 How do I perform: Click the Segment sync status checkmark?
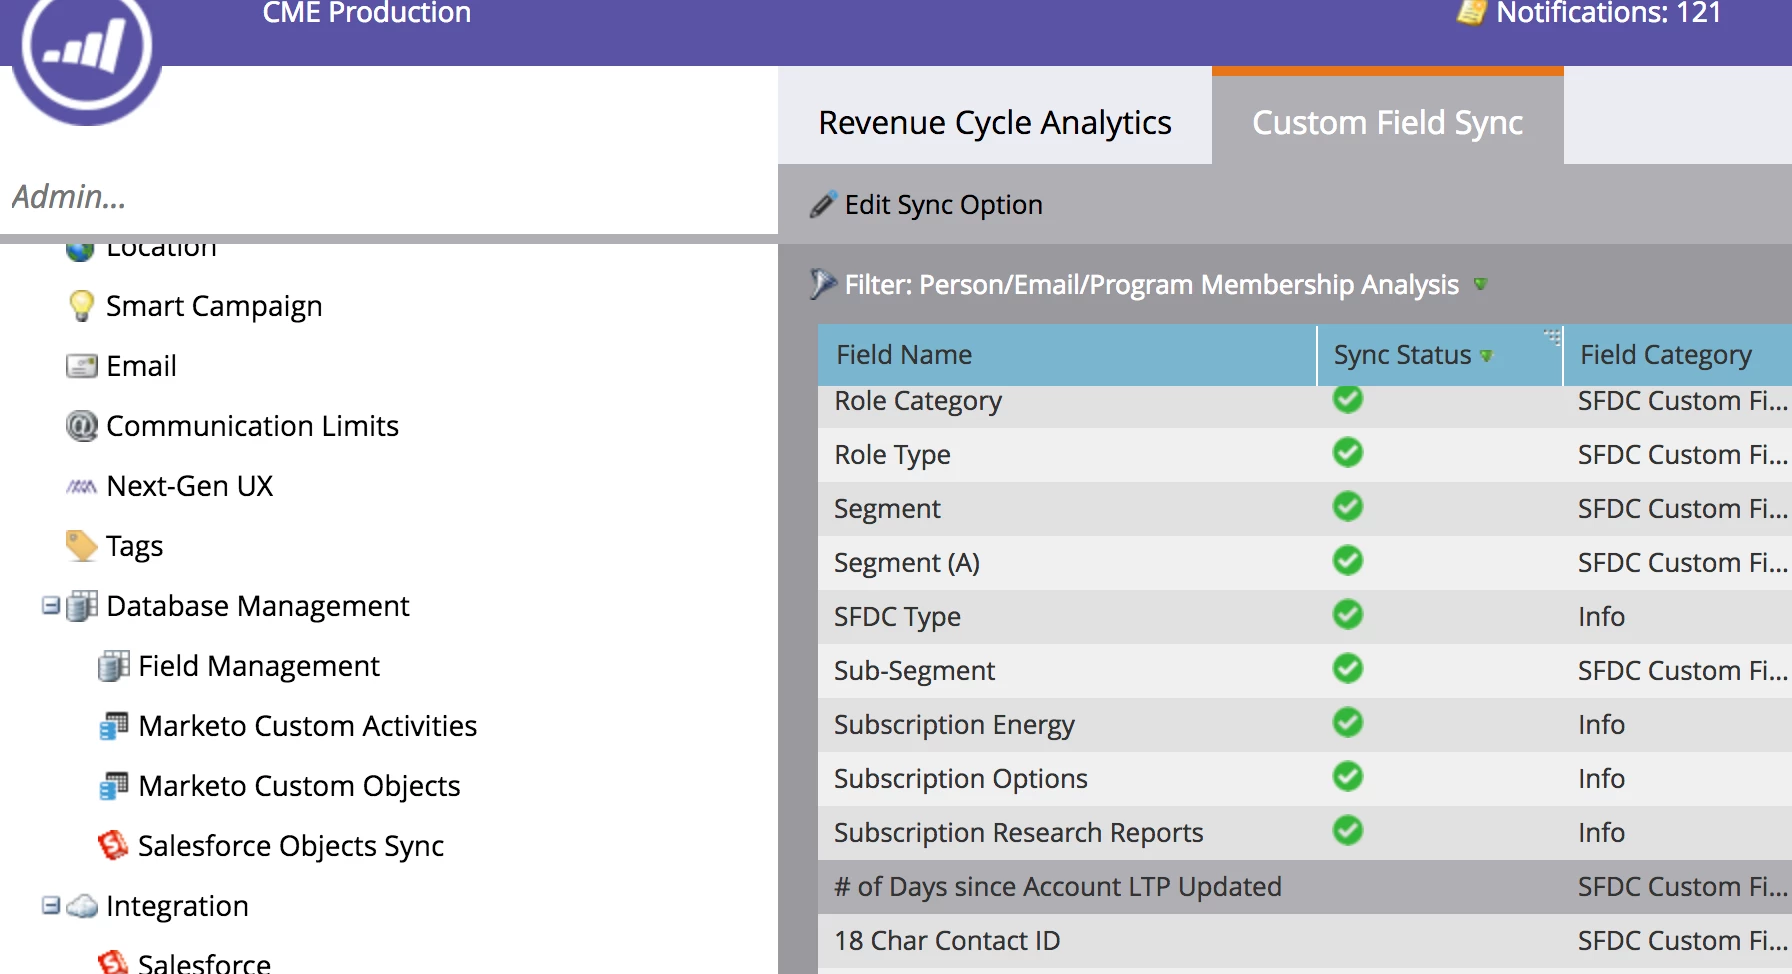point(1347,507)
